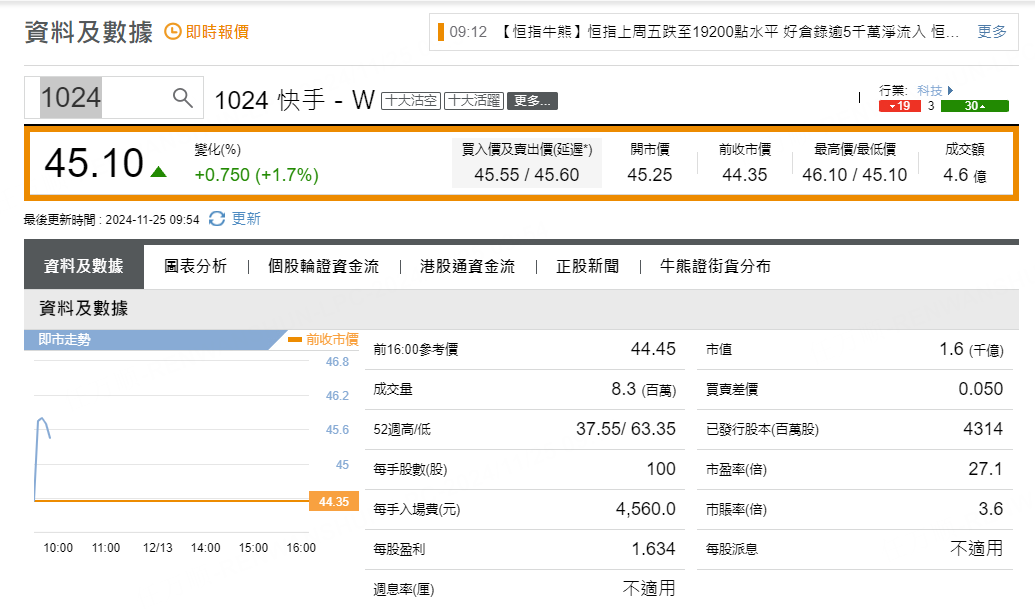Click the 每股盈利 value 1.634
The image size is (1035, 609).
click(x=653, y=549)
